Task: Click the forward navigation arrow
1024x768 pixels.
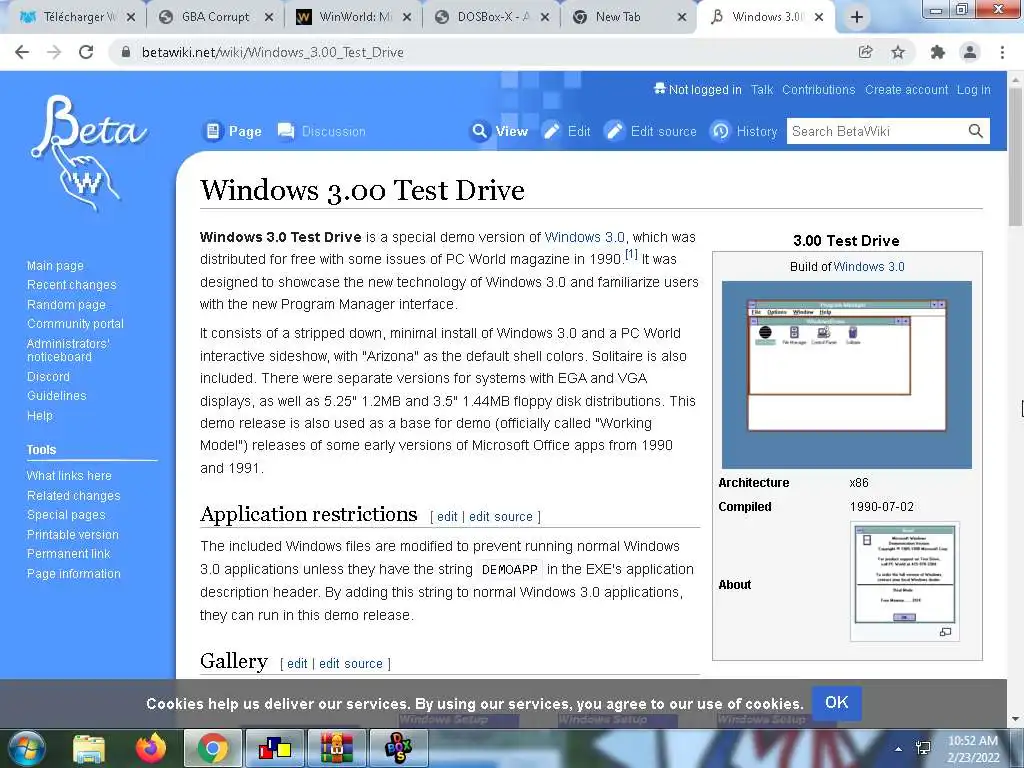Action: [54, 52]
